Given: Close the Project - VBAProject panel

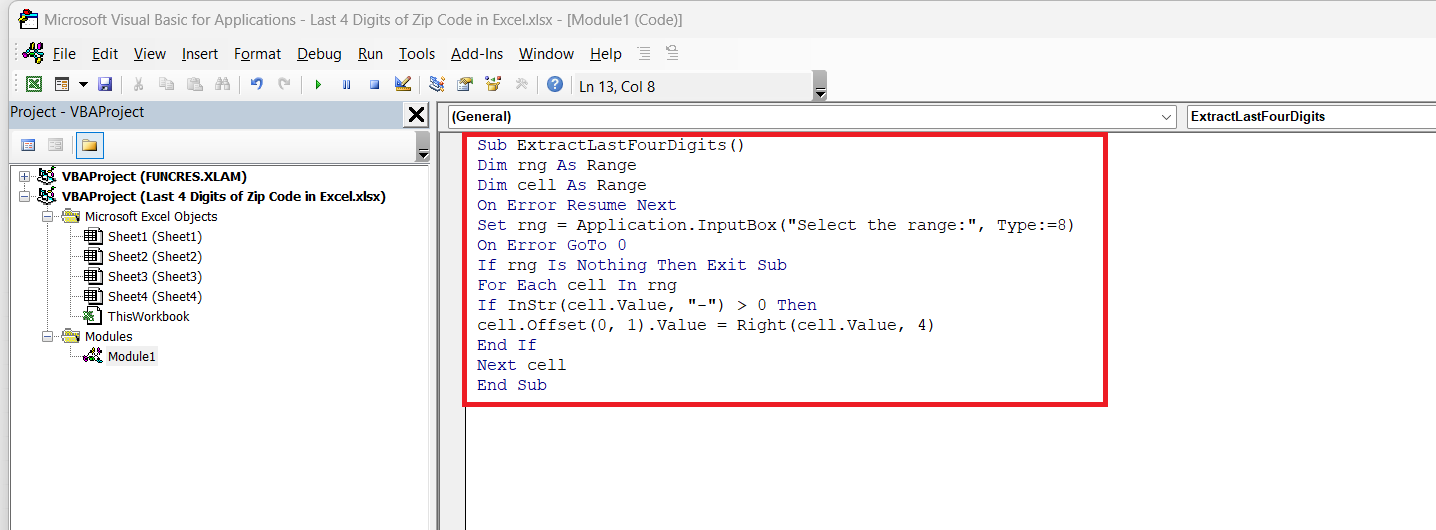Looking at the screenshot, I should [x=417, y=115].
